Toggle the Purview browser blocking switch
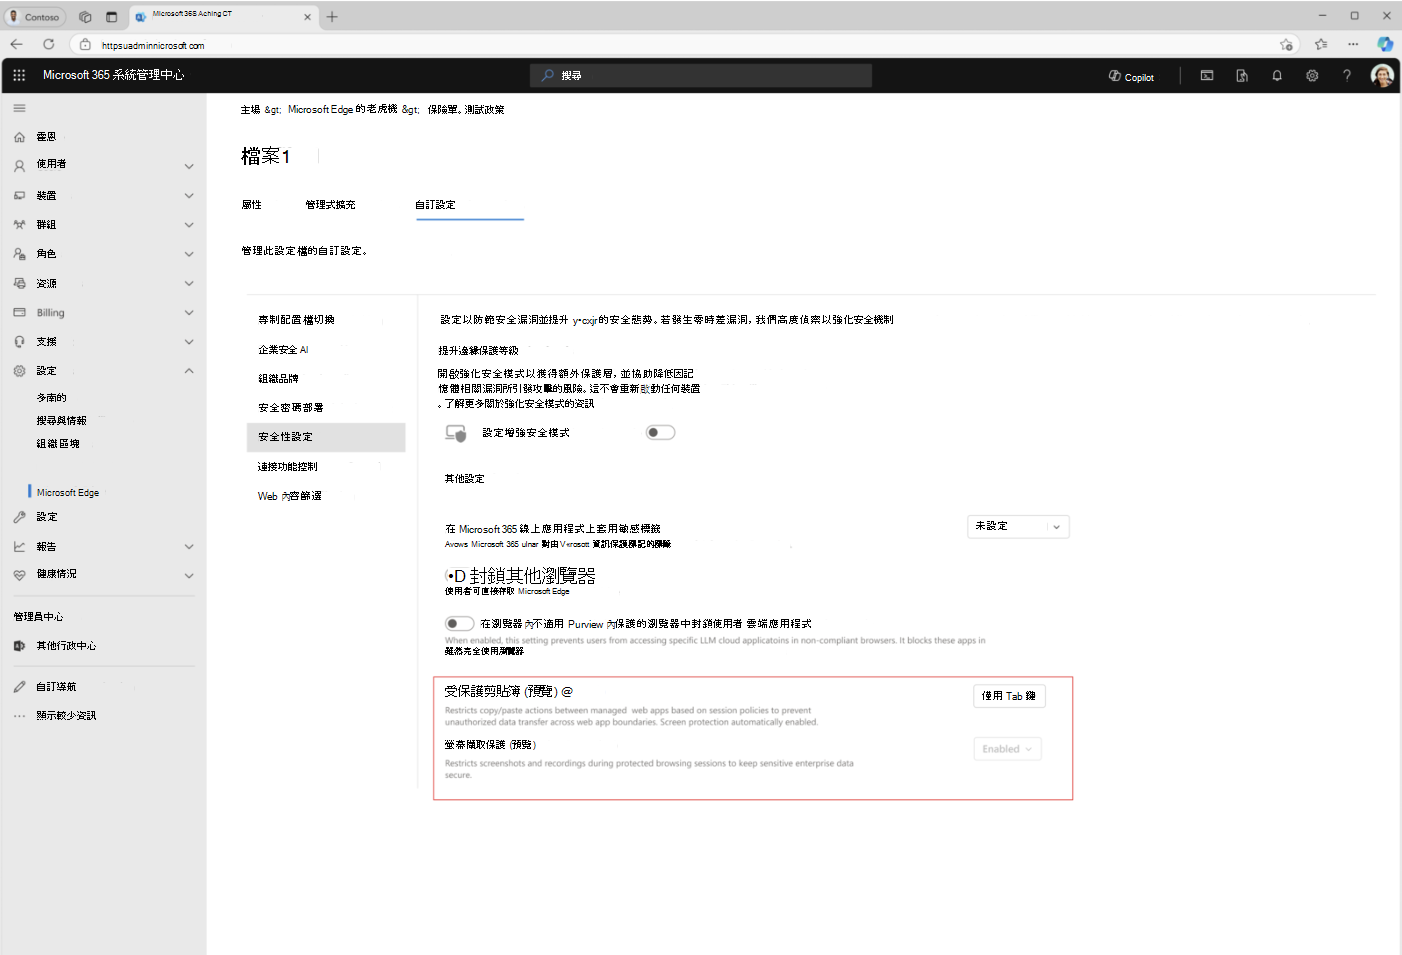This screenshot has height=955, width=1402. pyautogui.click(x=460, y=624)
